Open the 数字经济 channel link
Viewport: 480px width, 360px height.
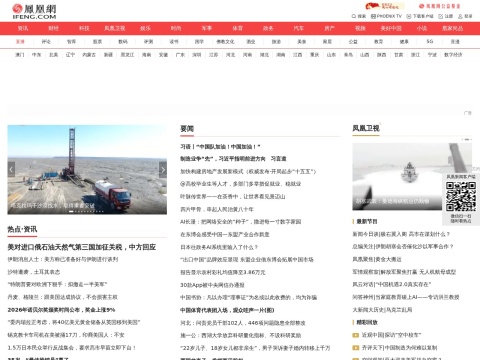click(453, 55)
